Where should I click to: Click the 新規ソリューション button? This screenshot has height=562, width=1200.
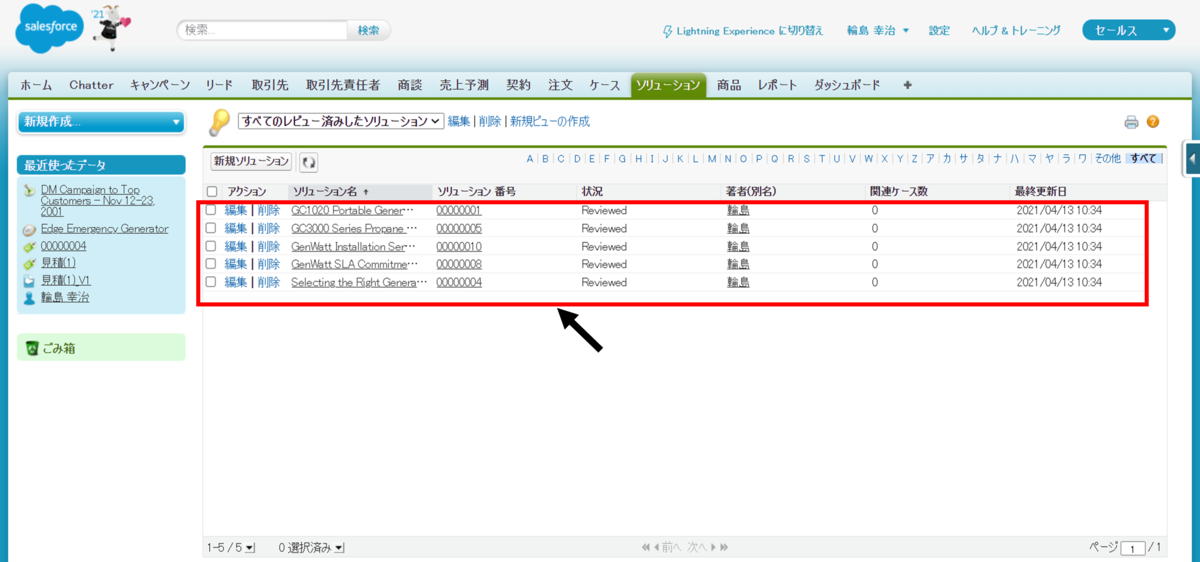point(251,161)
